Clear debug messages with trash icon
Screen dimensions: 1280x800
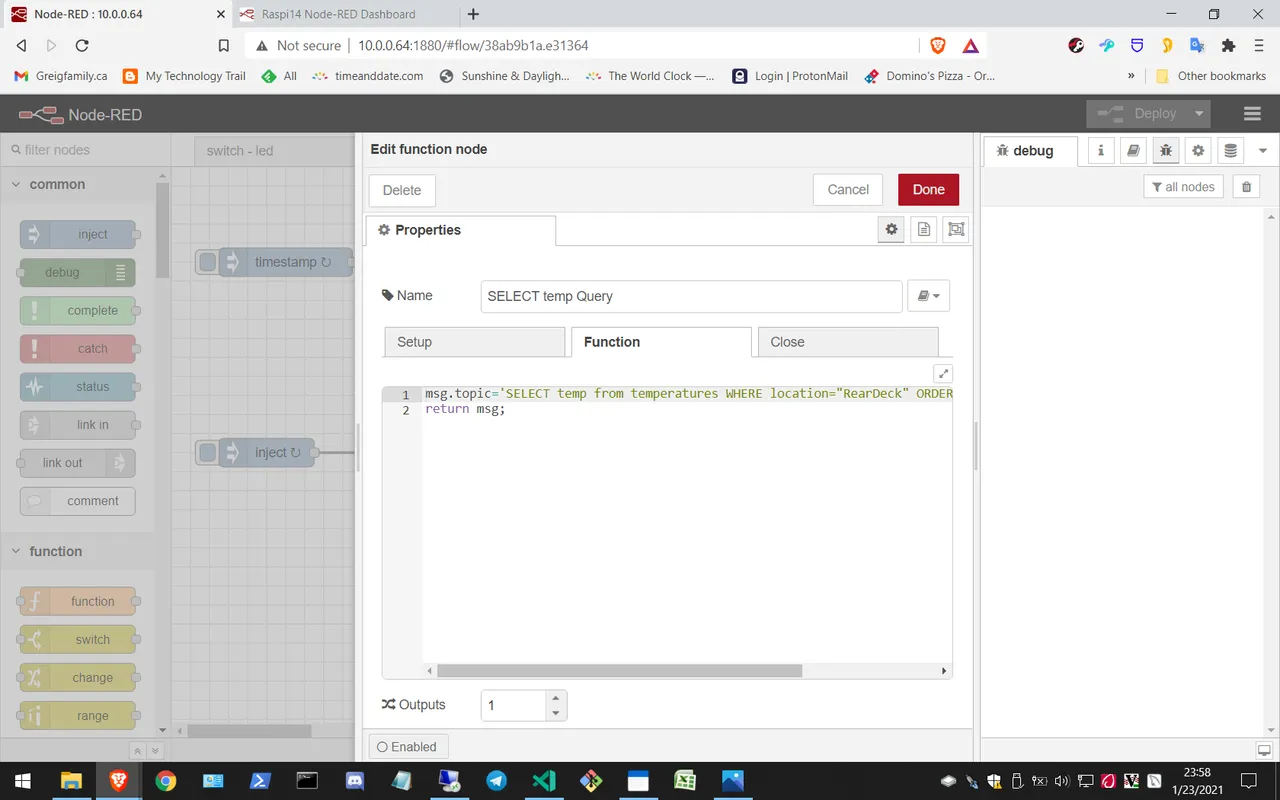[x=1245, y=186]
